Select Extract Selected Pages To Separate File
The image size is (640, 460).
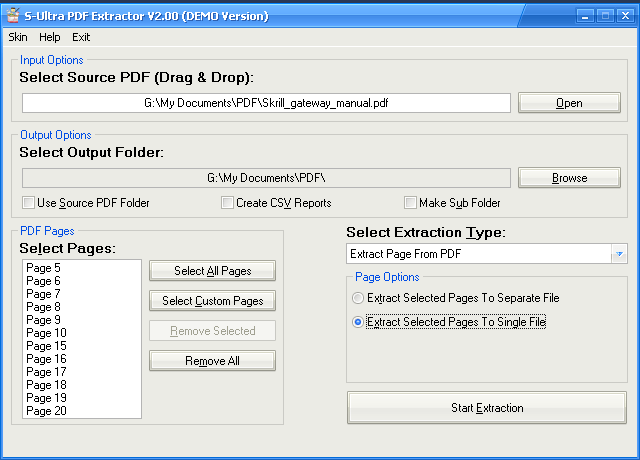point(359,298)
